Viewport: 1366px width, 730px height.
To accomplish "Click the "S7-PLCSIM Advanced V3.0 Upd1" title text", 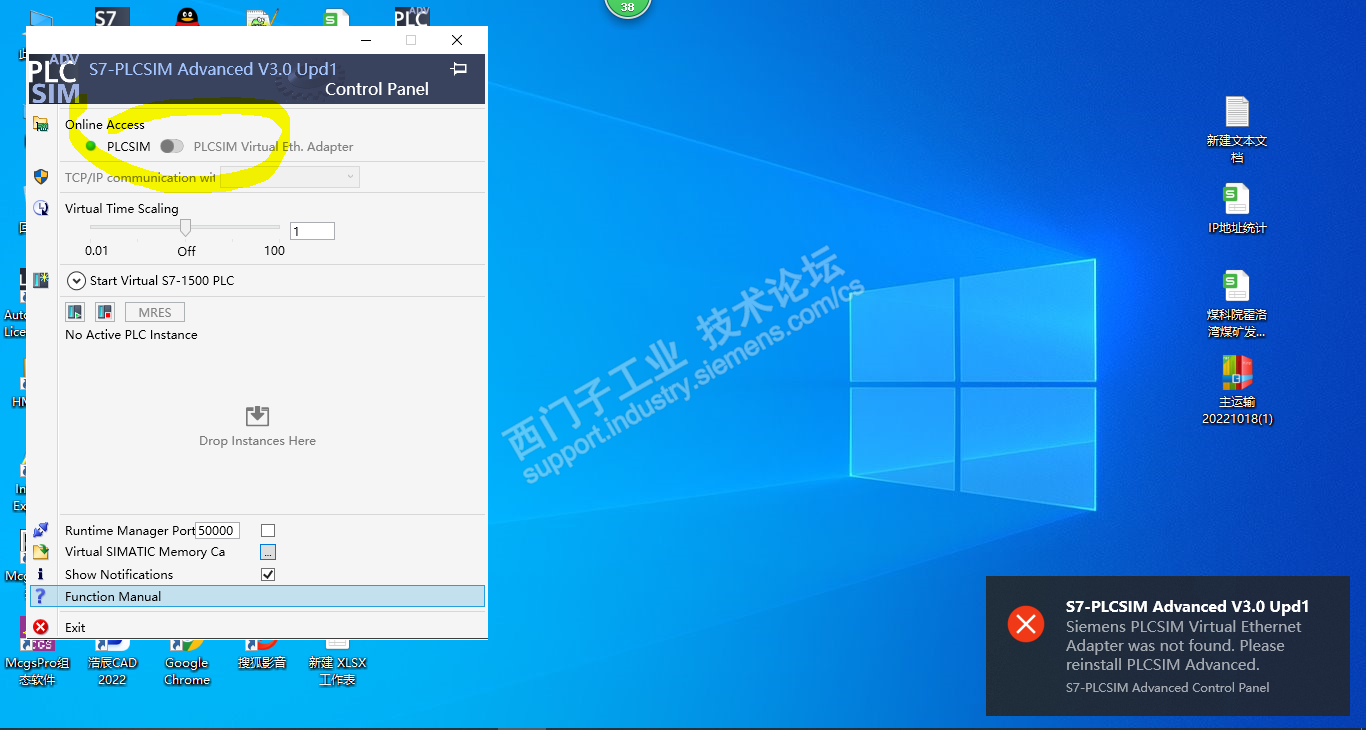I will tap(213, 69).
